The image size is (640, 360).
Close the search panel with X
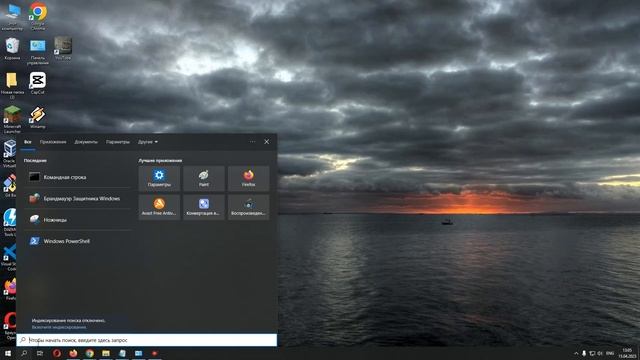point(267,142)
